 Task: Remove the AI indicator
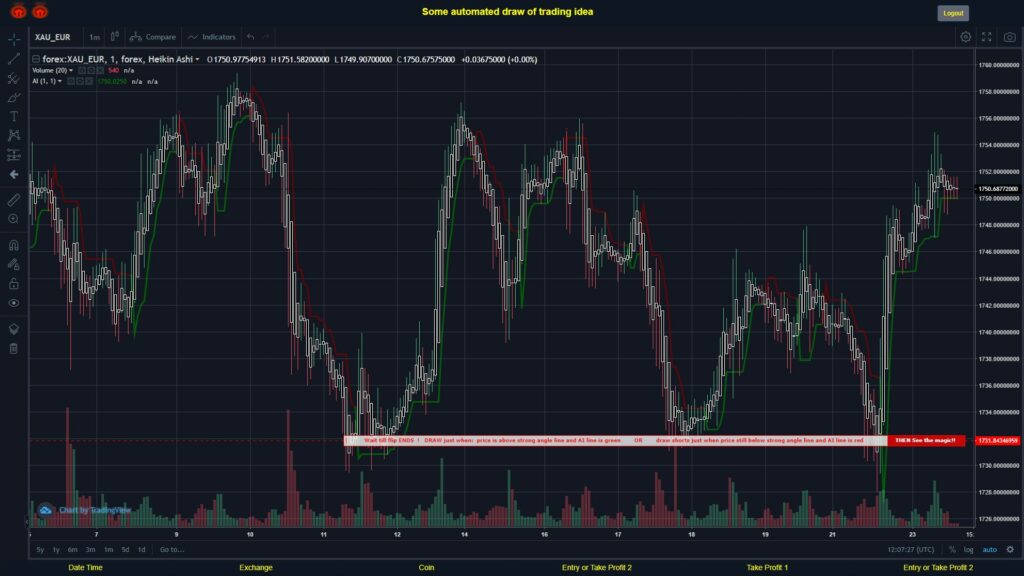point(89,82)
